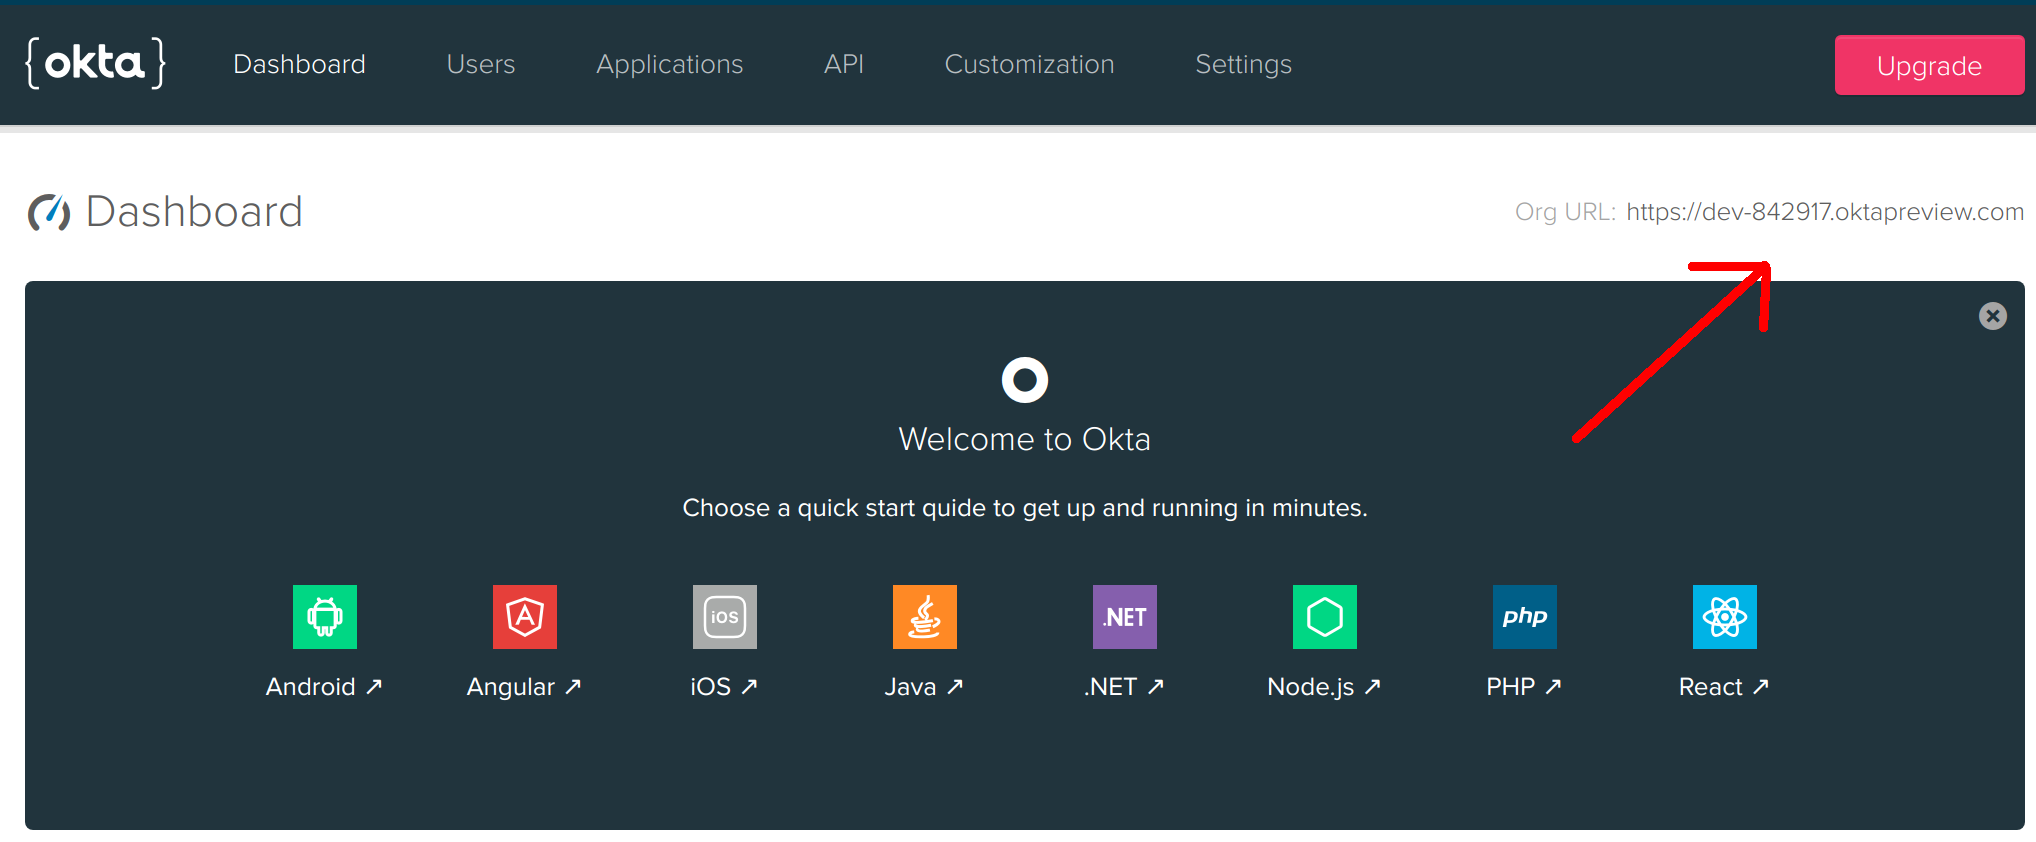Screen dimensions: 2036x842
Task: Click the Org URL address text
Action: coord(1824,212)
